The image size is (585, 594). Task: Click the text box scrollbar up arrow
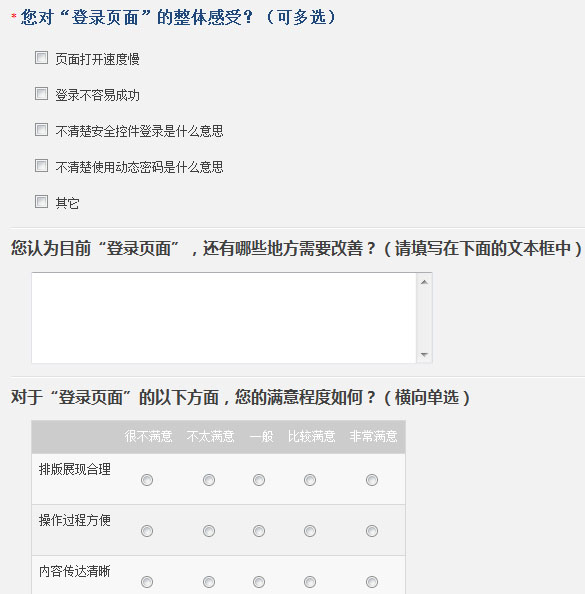pyautogui.click(x=424, y=282)
